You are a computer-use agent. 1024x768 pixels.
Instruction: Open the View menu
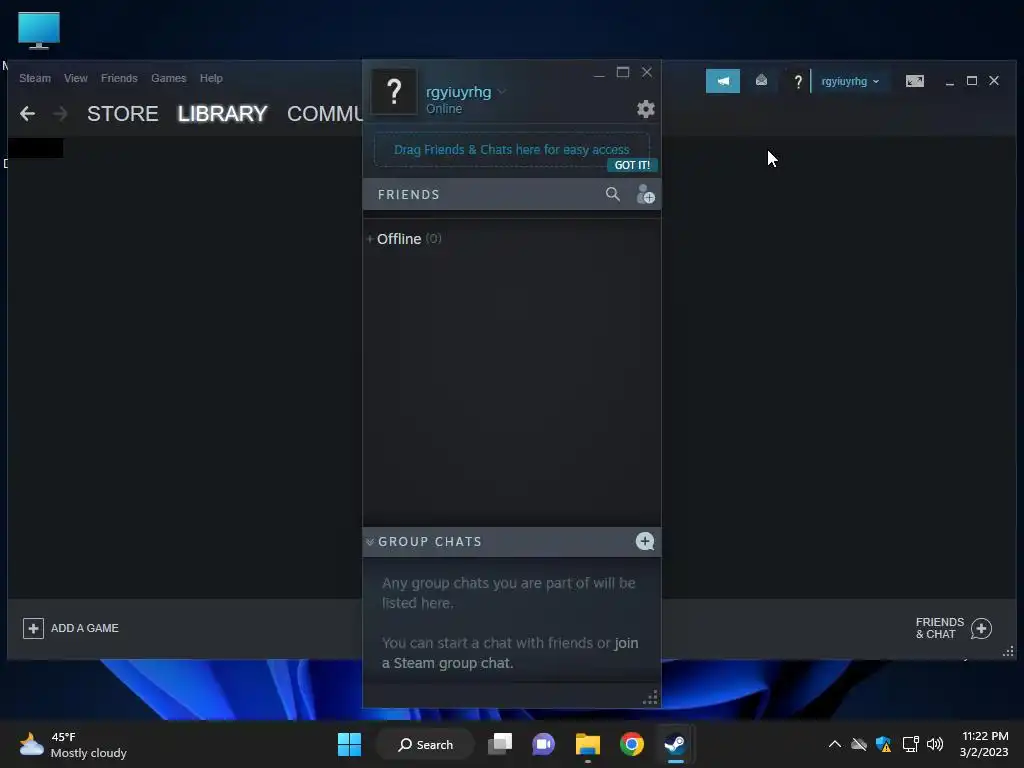76,78
